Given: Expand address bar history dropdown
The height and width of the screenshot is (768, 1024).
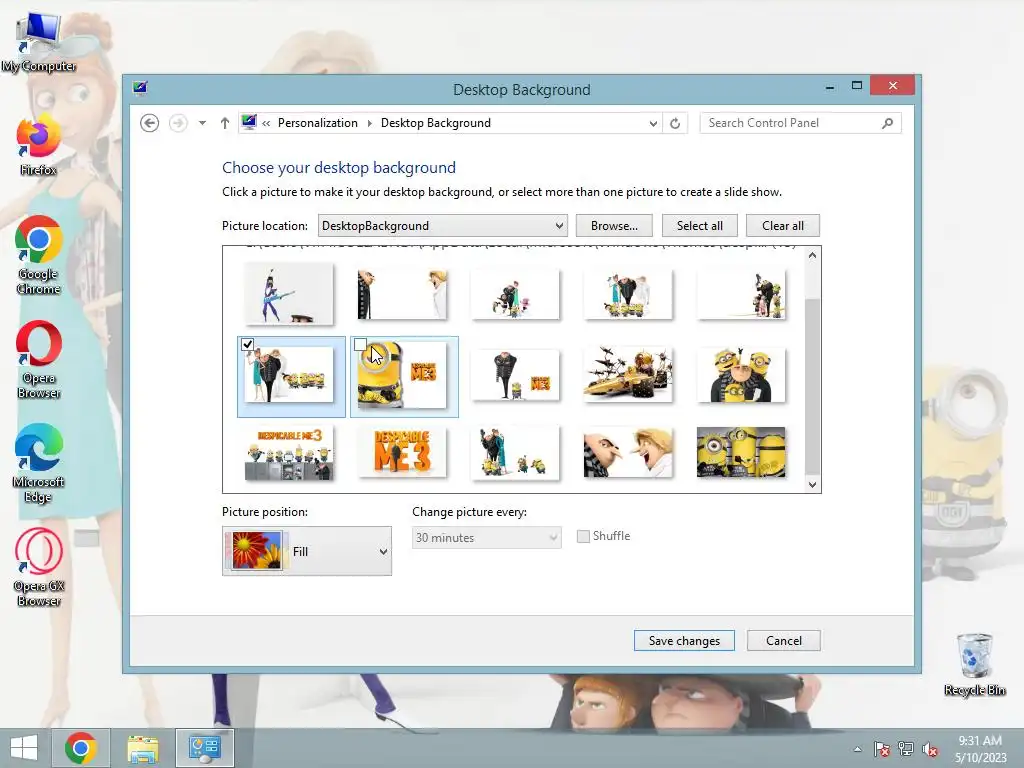Looking at the screenshot, I should [652, 123].
